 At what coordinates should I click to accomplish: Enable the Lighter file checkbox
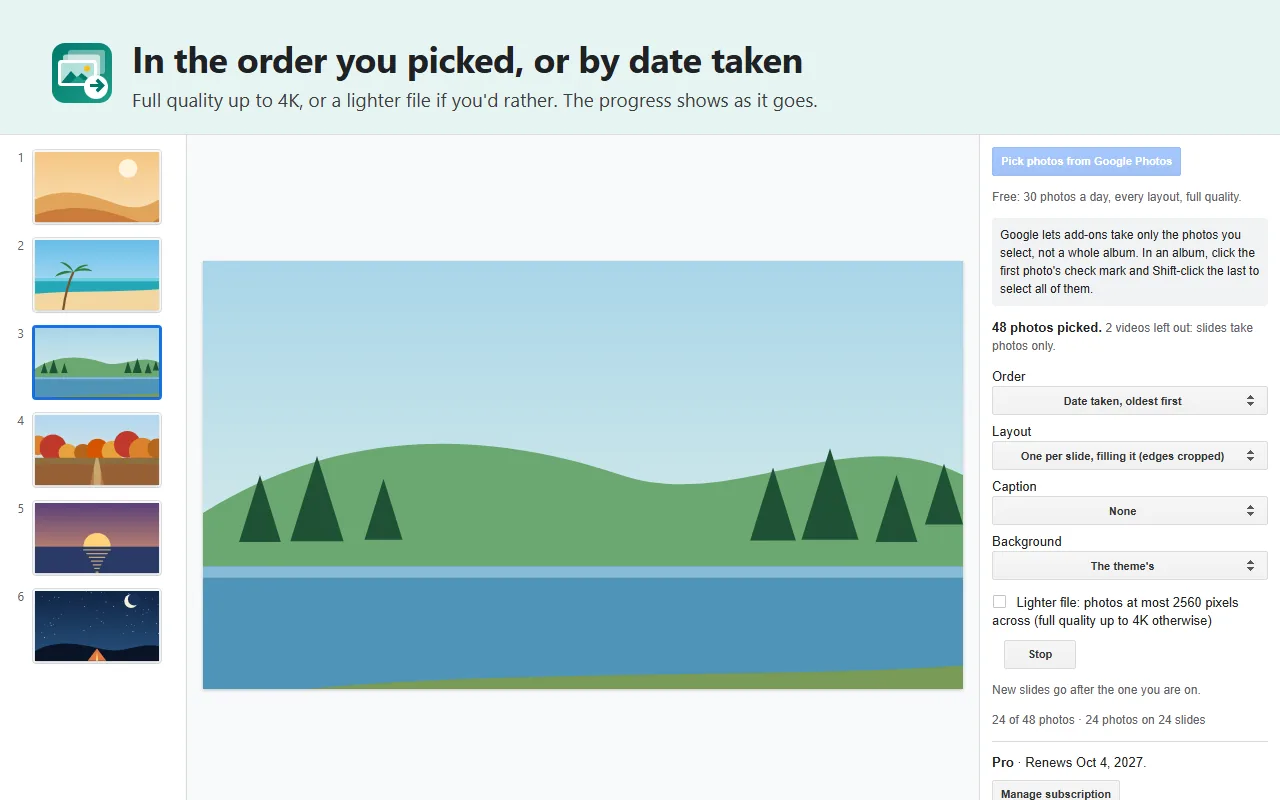[999, 602]
